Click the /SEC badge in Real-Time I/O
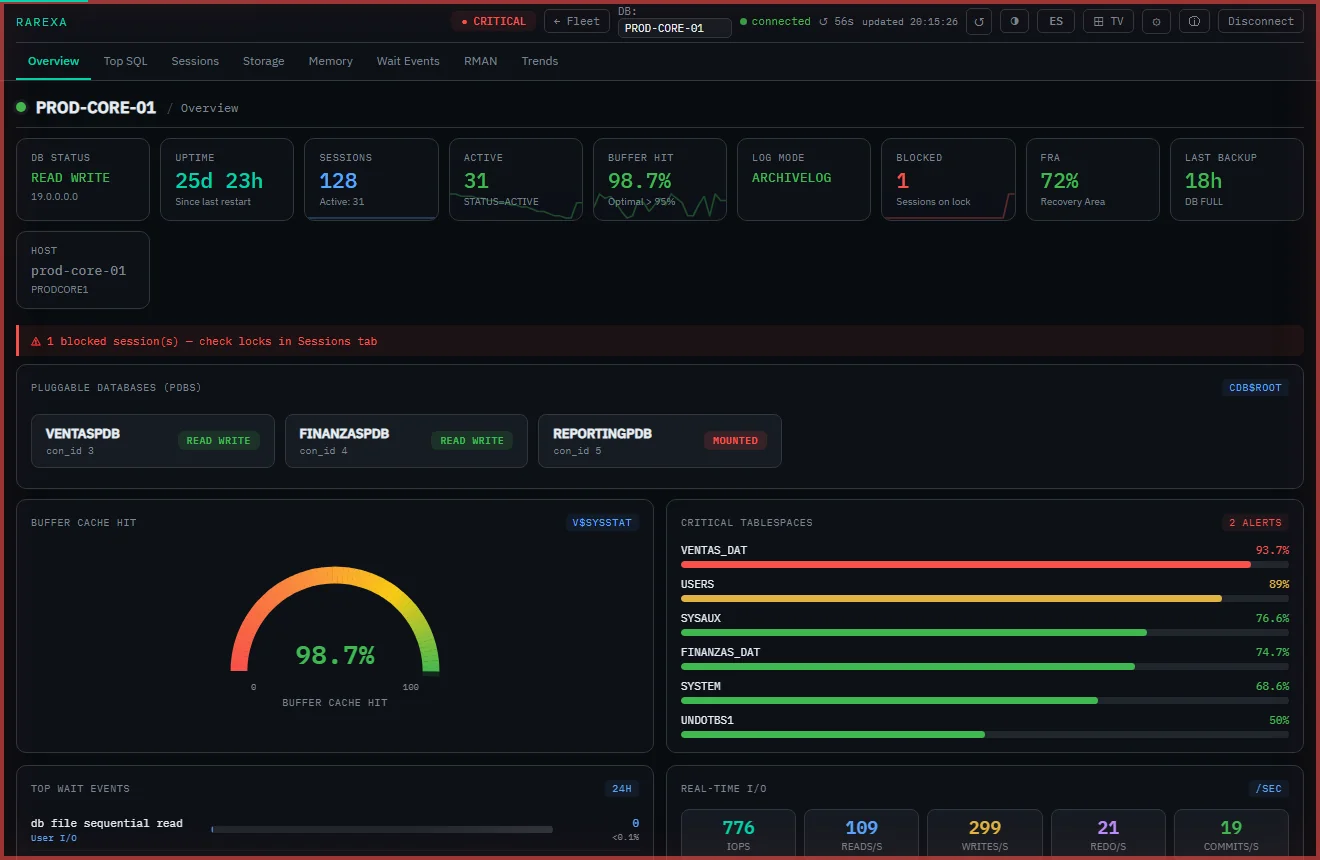1320x860 pixels. pyautogui.click(x=1269, y=789)
